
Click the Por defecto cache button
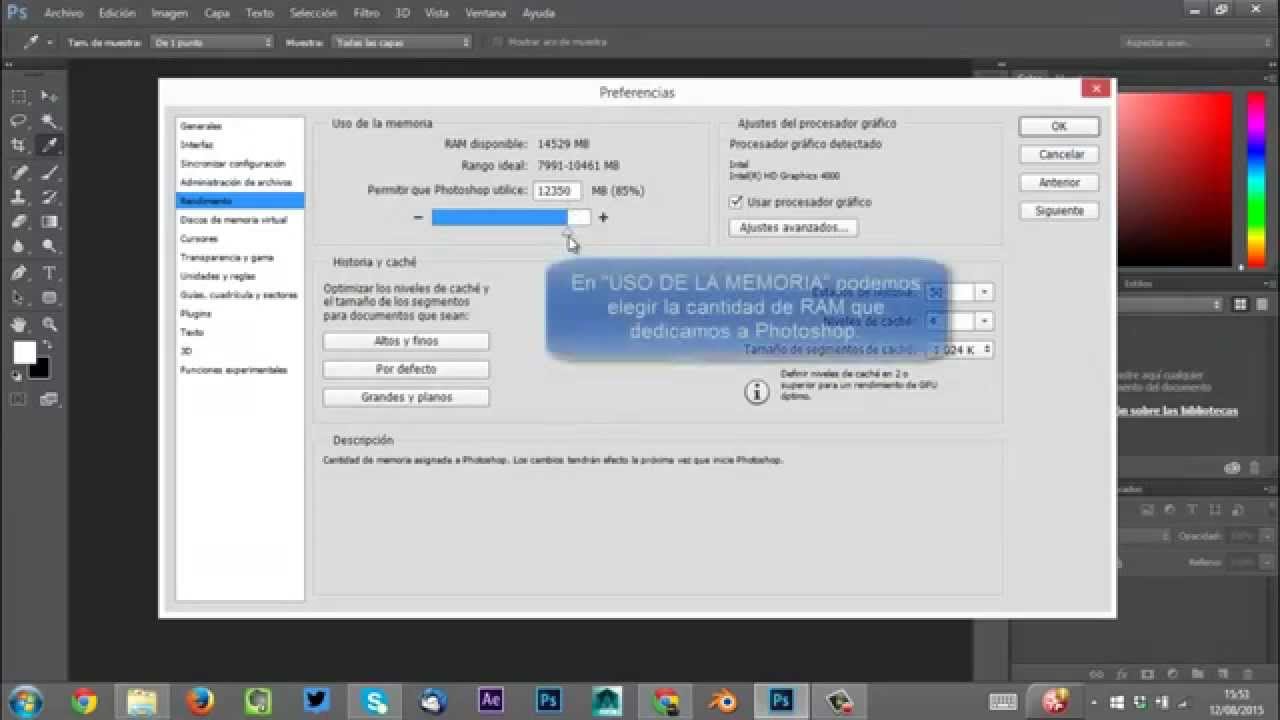406,369
